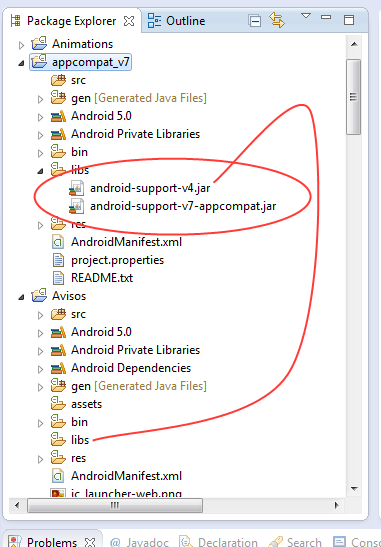
Task: Select android-support-v7-appcompat.jar icon
Action: click(x=76, y=206)
